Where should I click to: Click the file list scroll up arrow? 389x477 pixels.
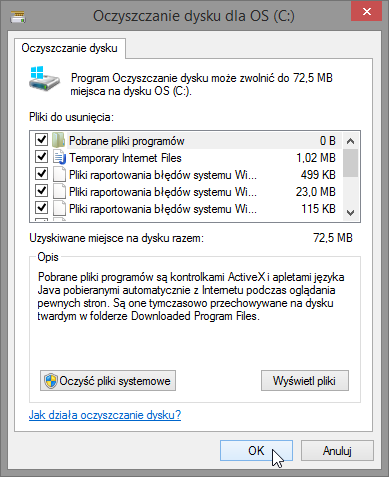pos(350,141)
